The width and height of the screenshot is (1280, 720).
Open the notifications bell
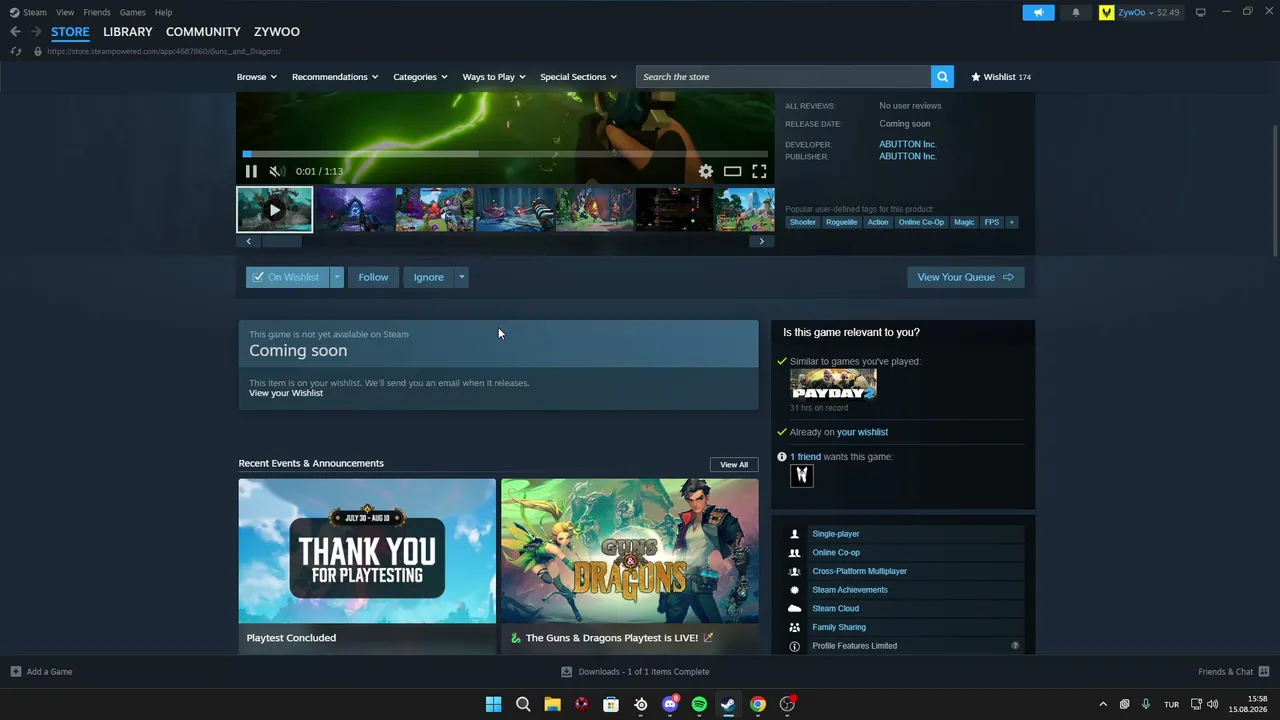coord(1076,12)
